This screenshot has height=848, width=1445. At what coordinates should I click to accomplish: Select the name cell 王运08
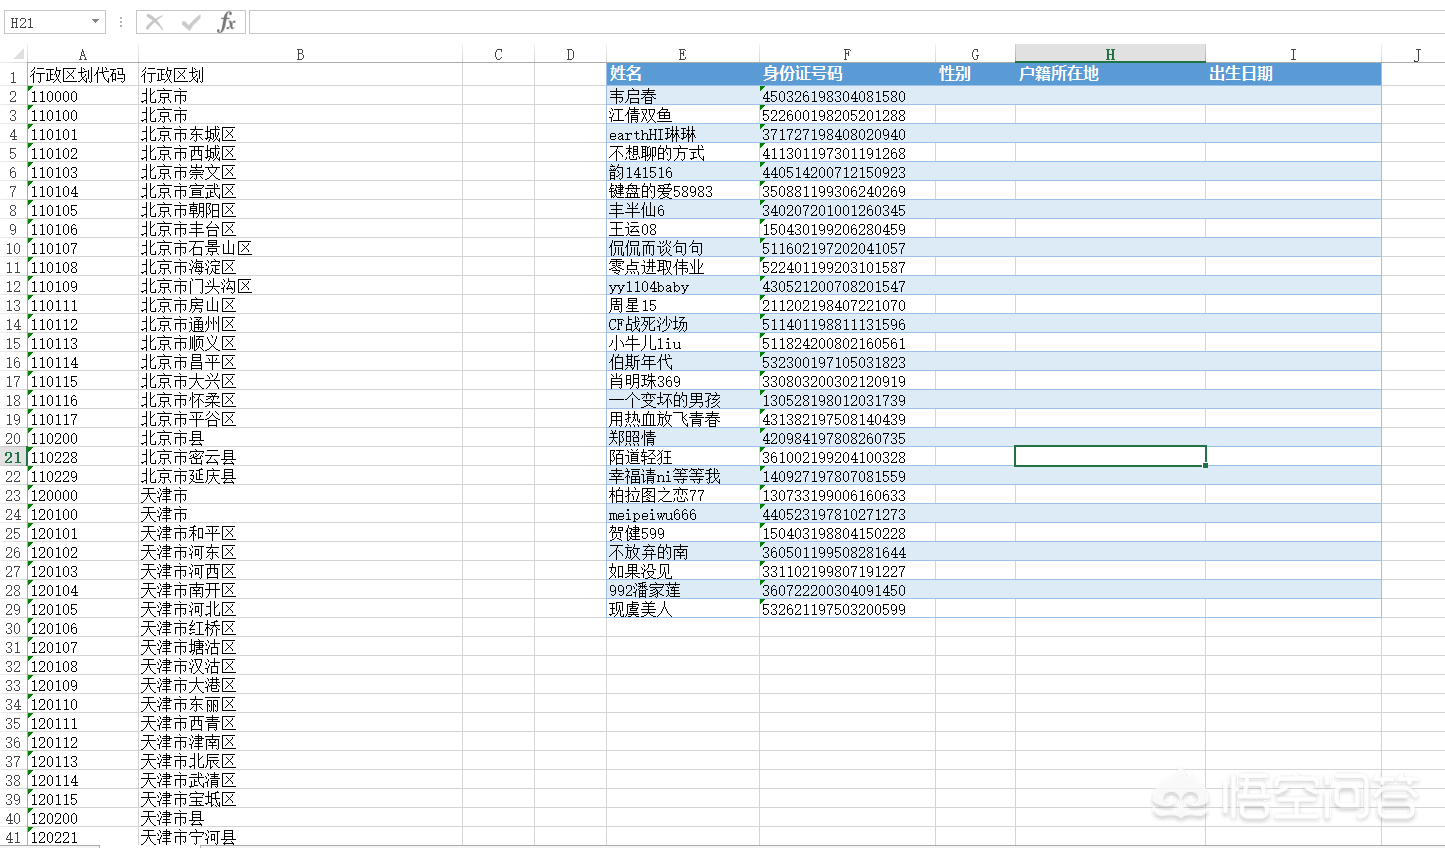(682, 229)
